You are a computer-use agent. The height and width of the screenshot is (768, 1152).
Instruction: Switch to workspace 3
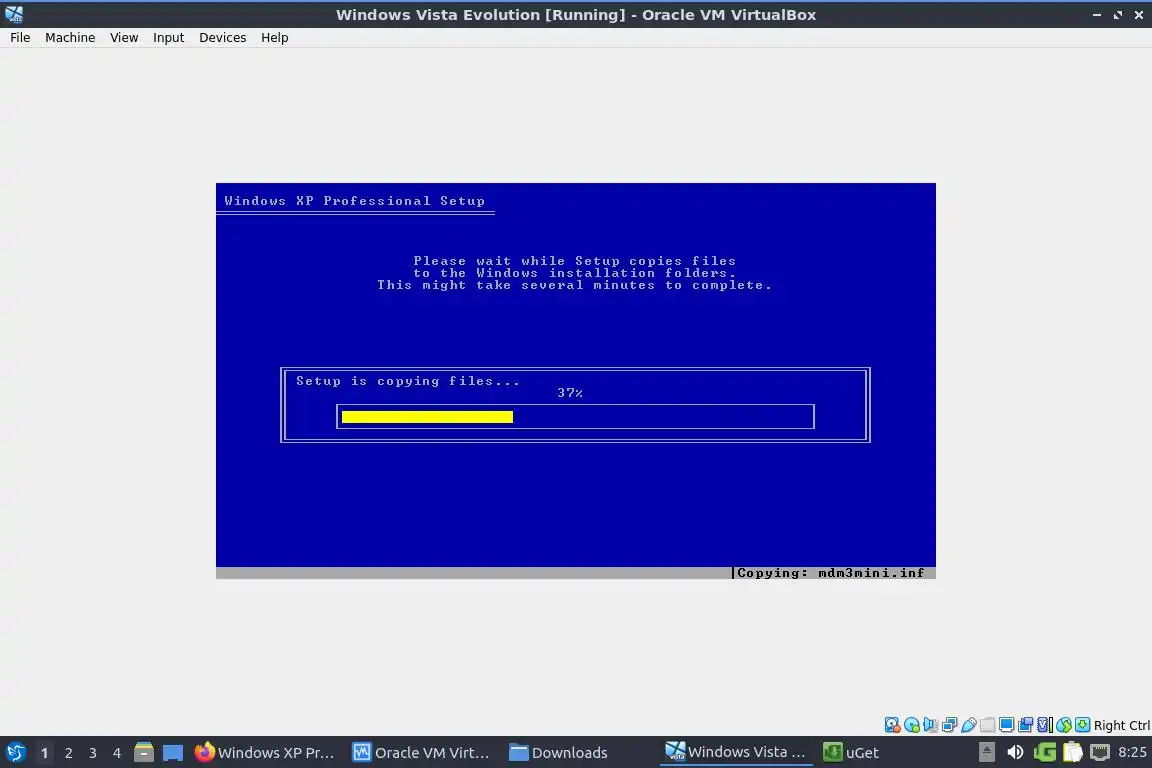pos(93,753)
